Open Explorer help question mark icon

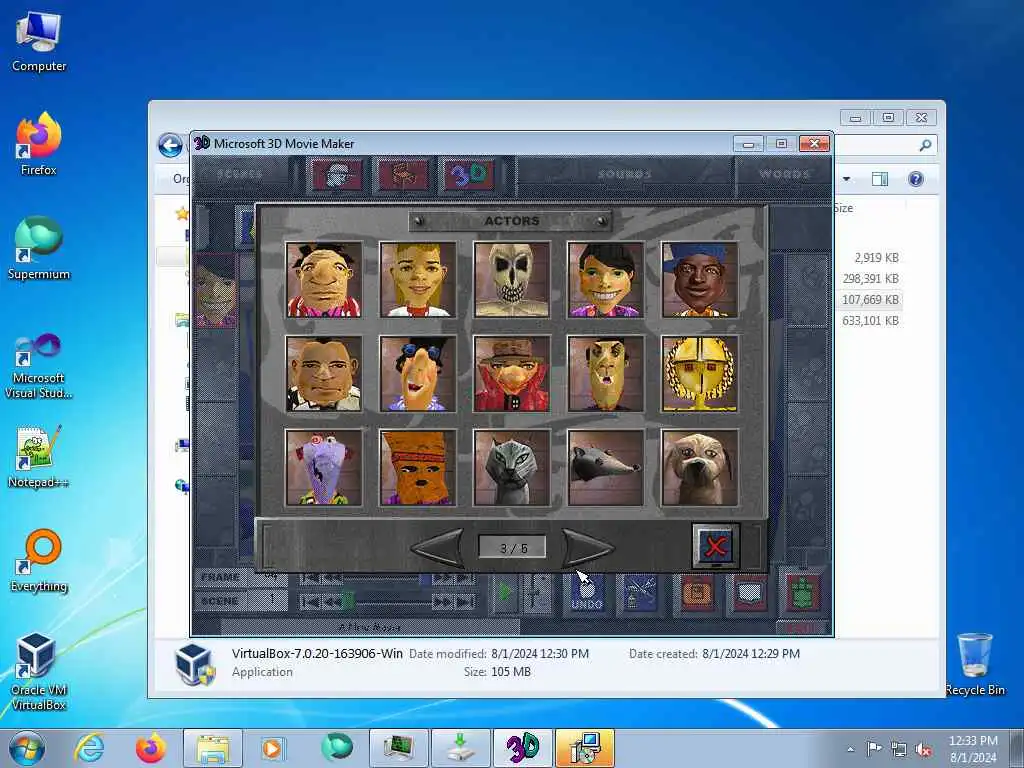pos(916,179)
